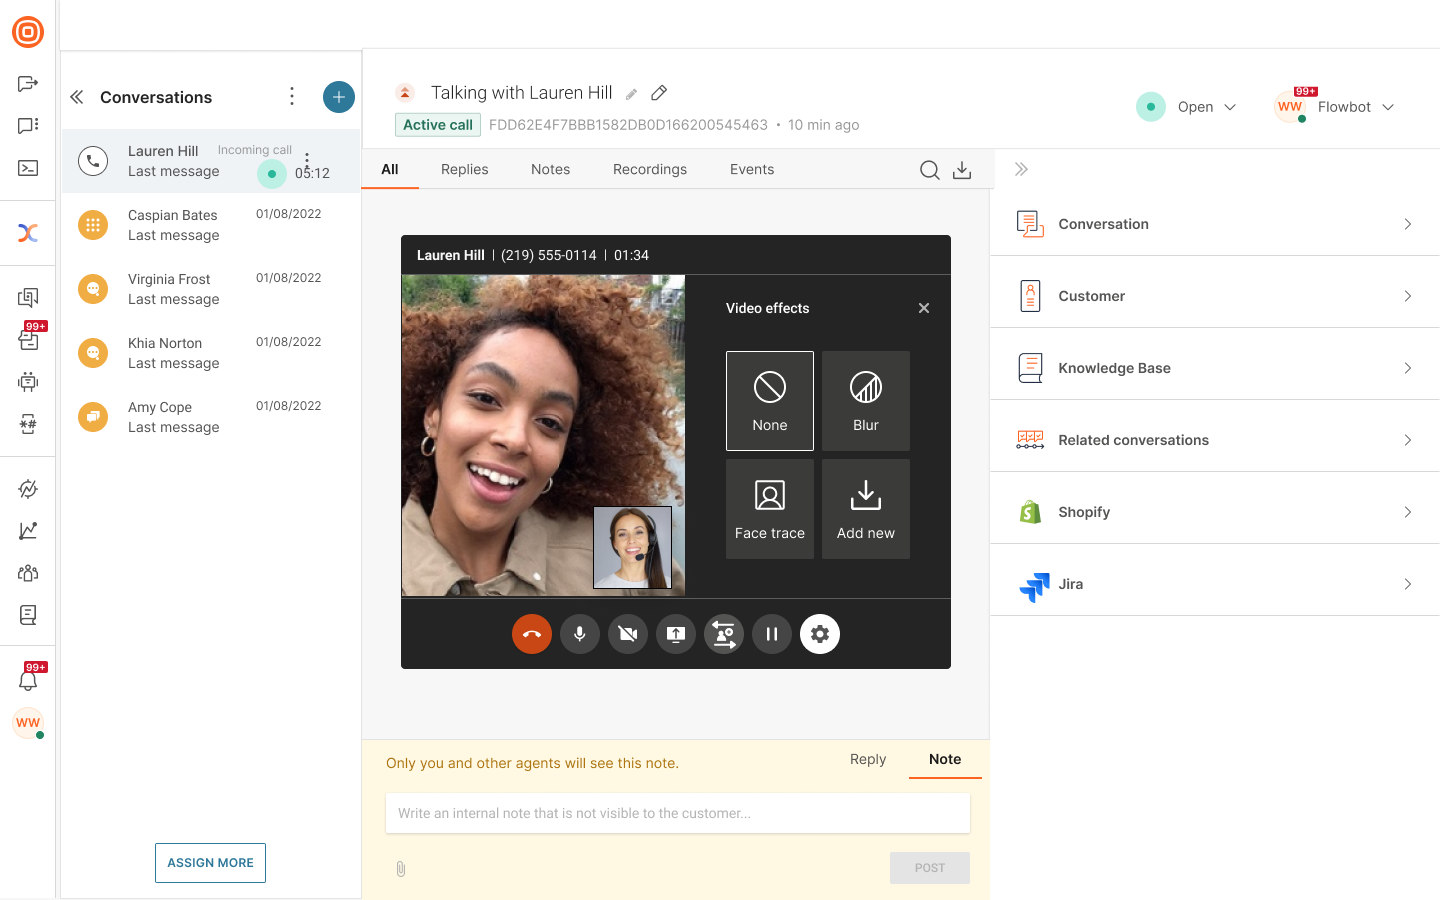
Task: Mute the microphone in call controls
Action: [580, 634]
